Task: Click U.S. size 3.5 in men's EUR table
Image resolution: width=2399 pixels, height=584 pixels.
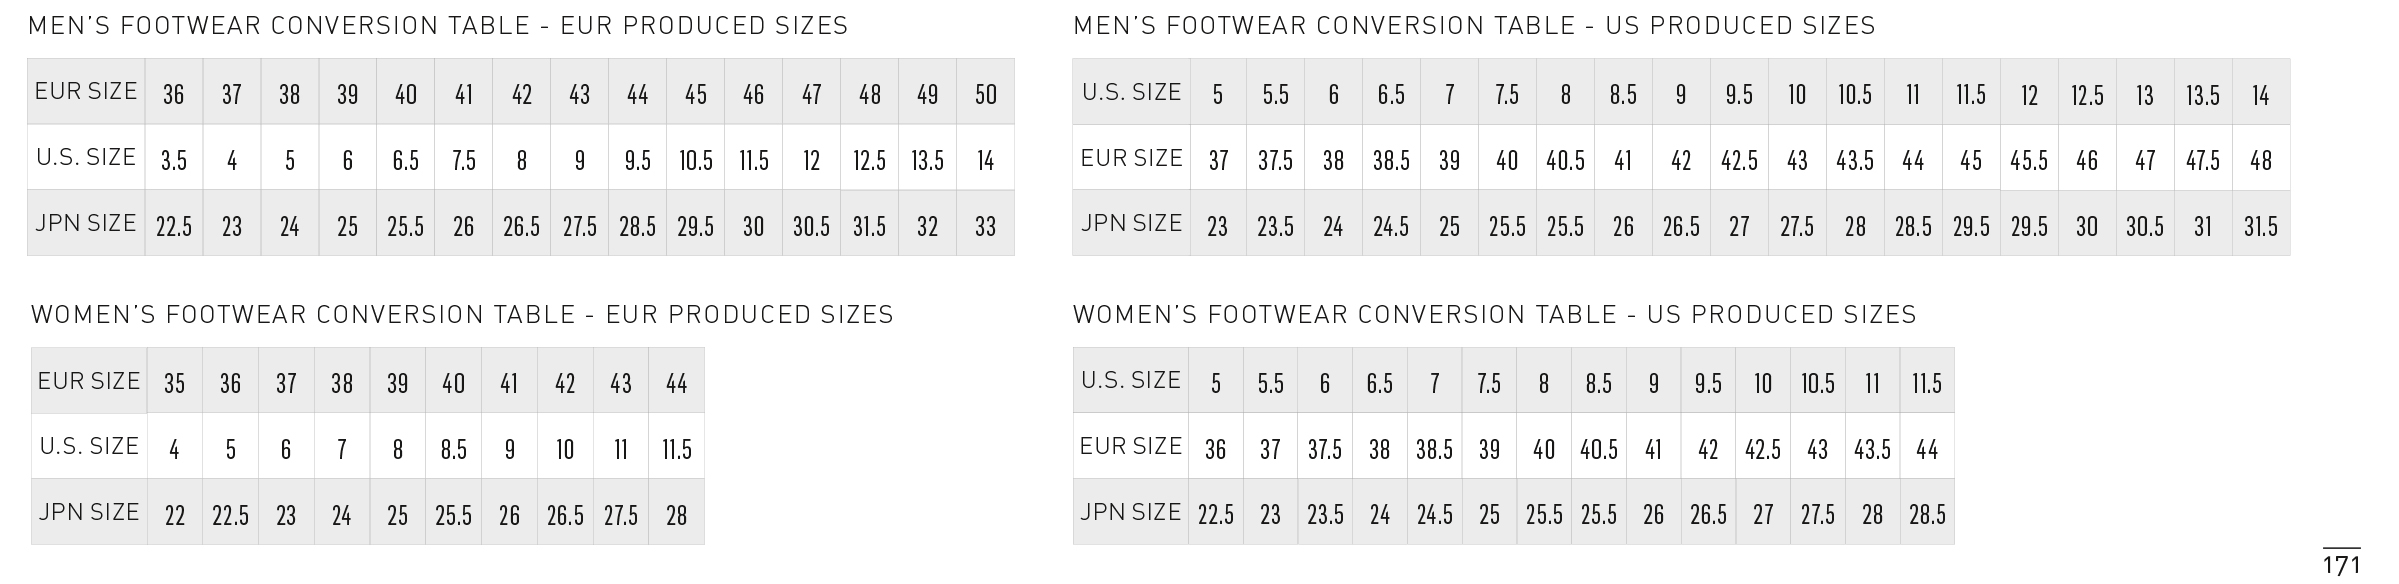Action: 174,161
